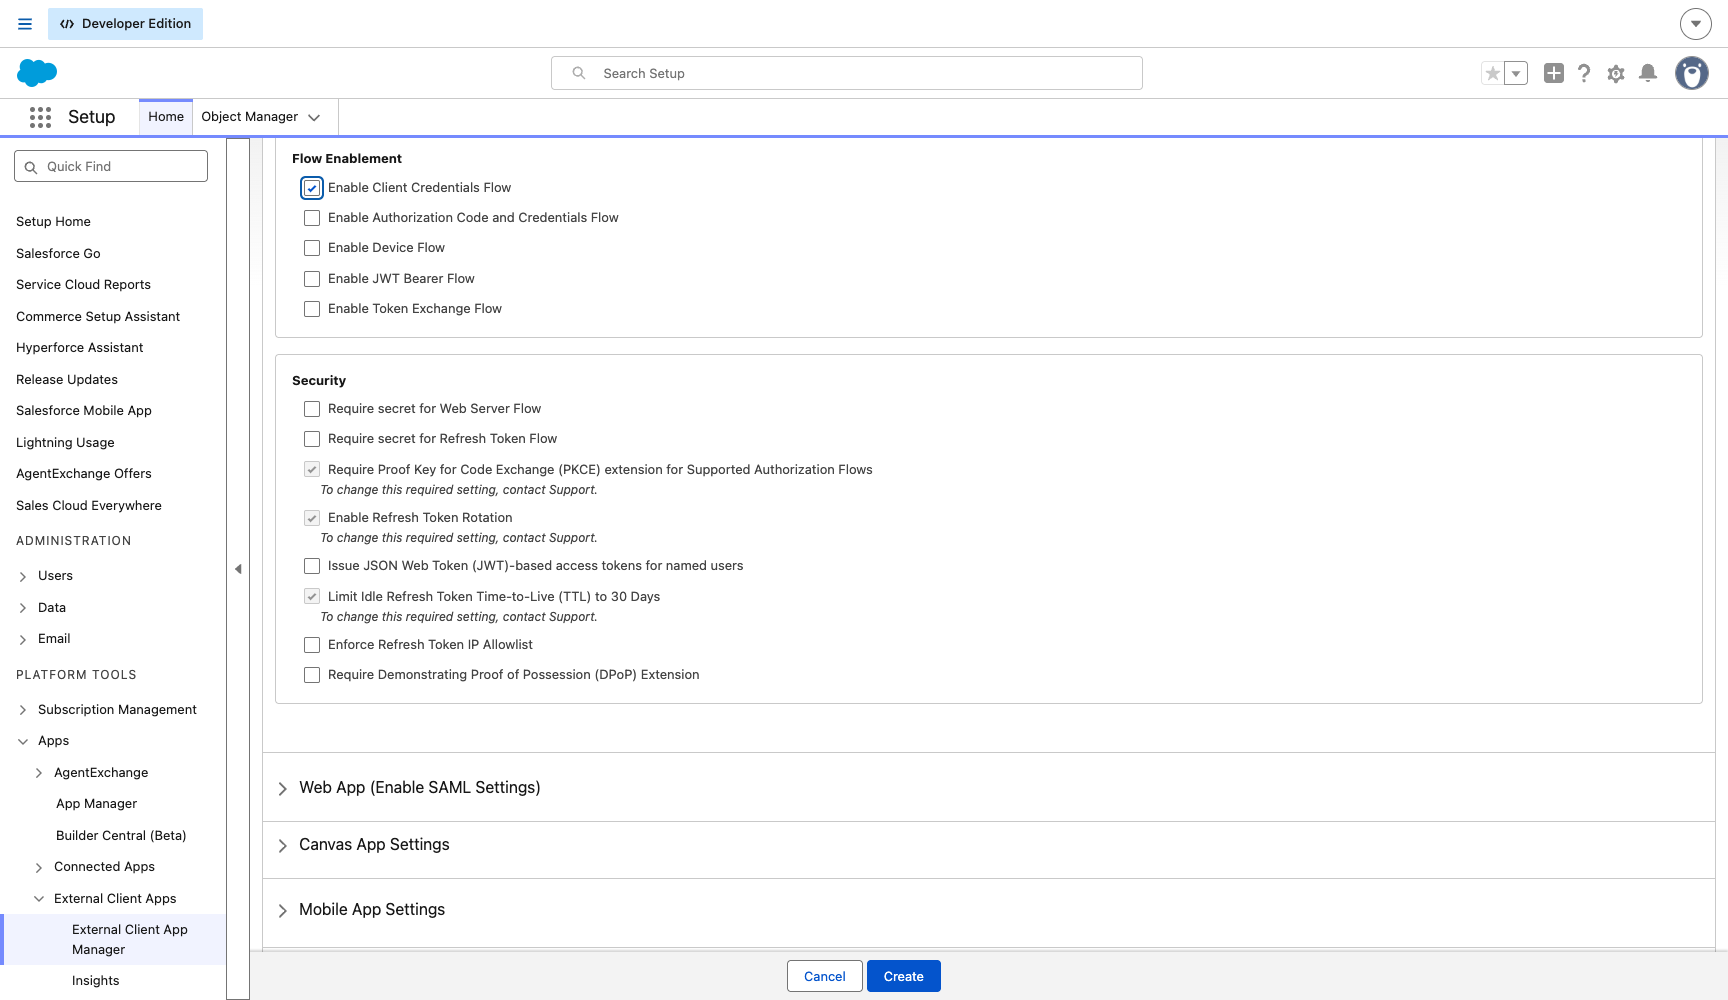Focus the Search Setup field

click(847, 73)
